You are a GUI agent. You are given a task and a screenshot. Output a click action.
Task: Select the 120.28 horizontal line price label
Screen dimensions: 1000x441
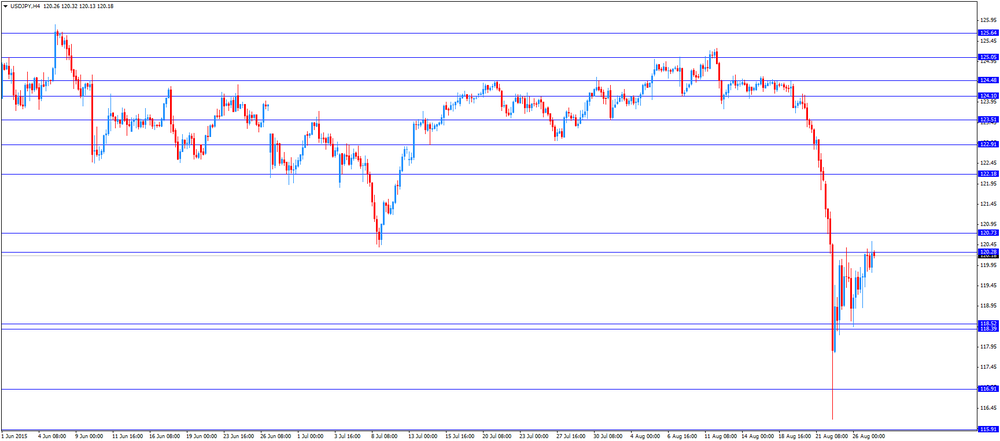click(989, 251)
